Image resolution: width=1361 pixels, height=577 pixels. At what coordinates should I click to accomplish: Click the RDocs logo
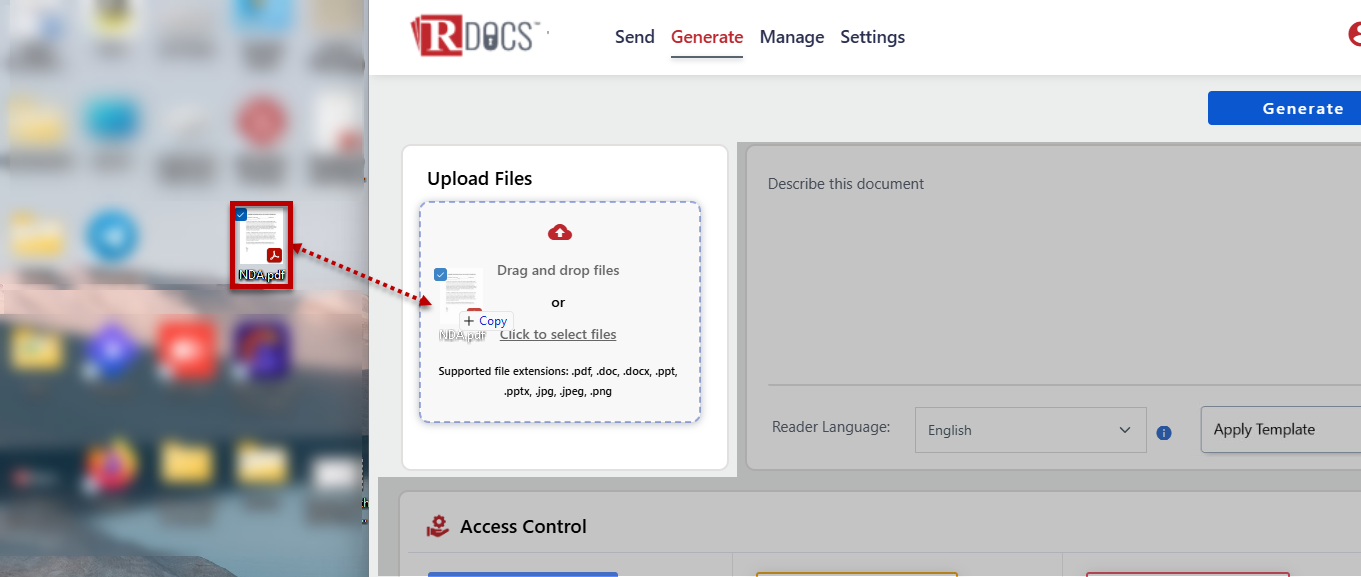tap(476, 36)
